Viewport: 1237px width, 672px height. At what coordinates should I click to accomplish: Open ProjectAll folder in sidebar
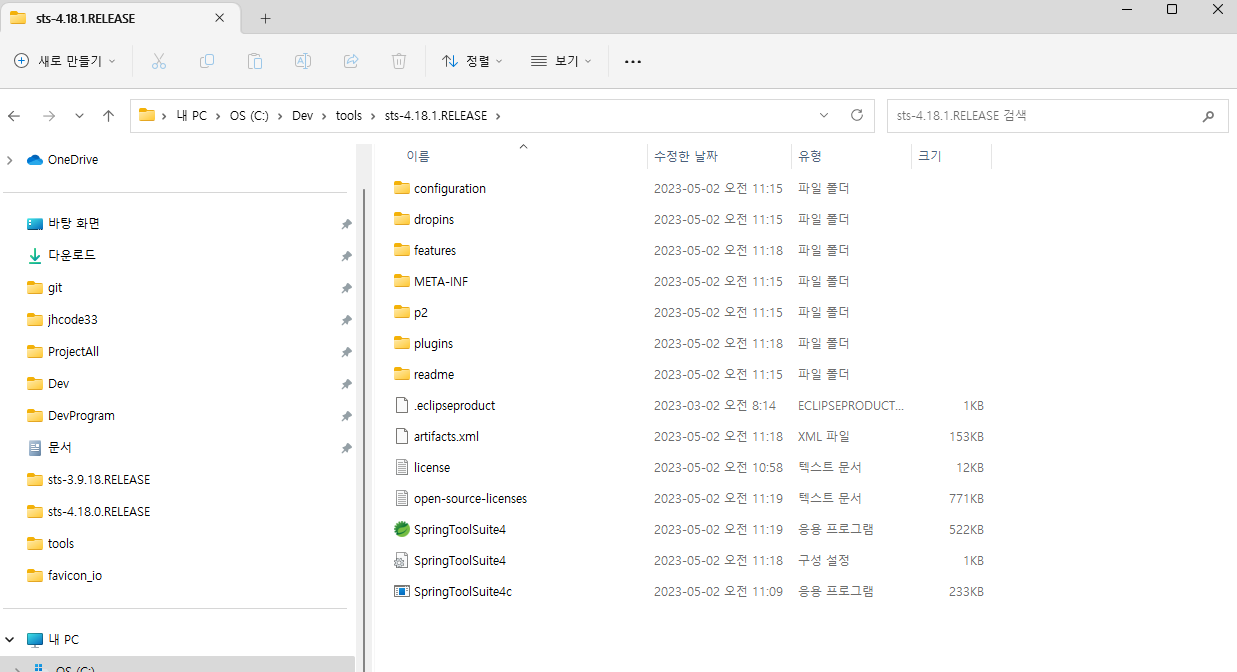63,351
